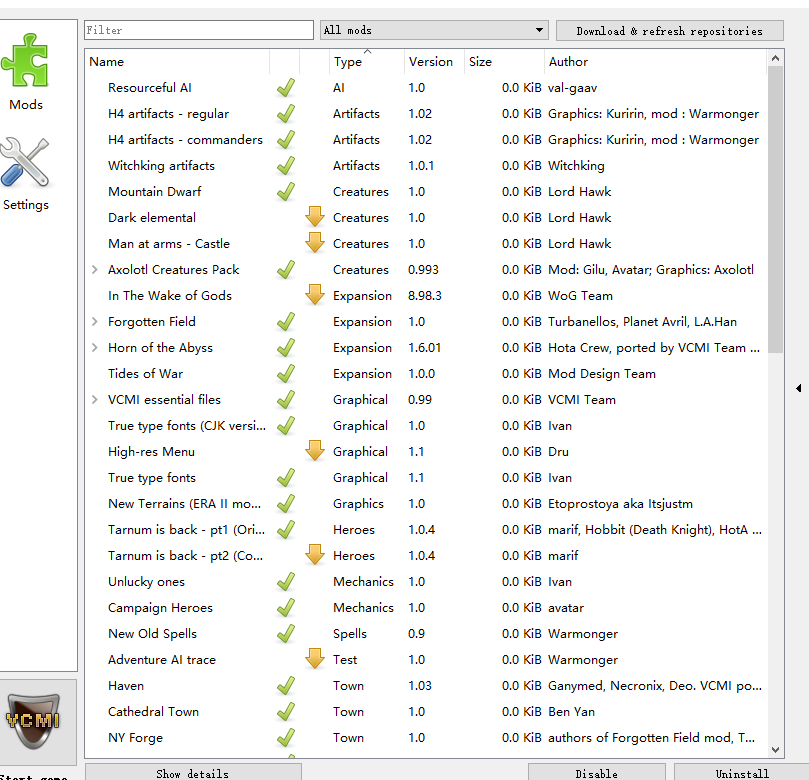Sort the list by Author column
Screen dimensions: 809x780
pos(655,62)
